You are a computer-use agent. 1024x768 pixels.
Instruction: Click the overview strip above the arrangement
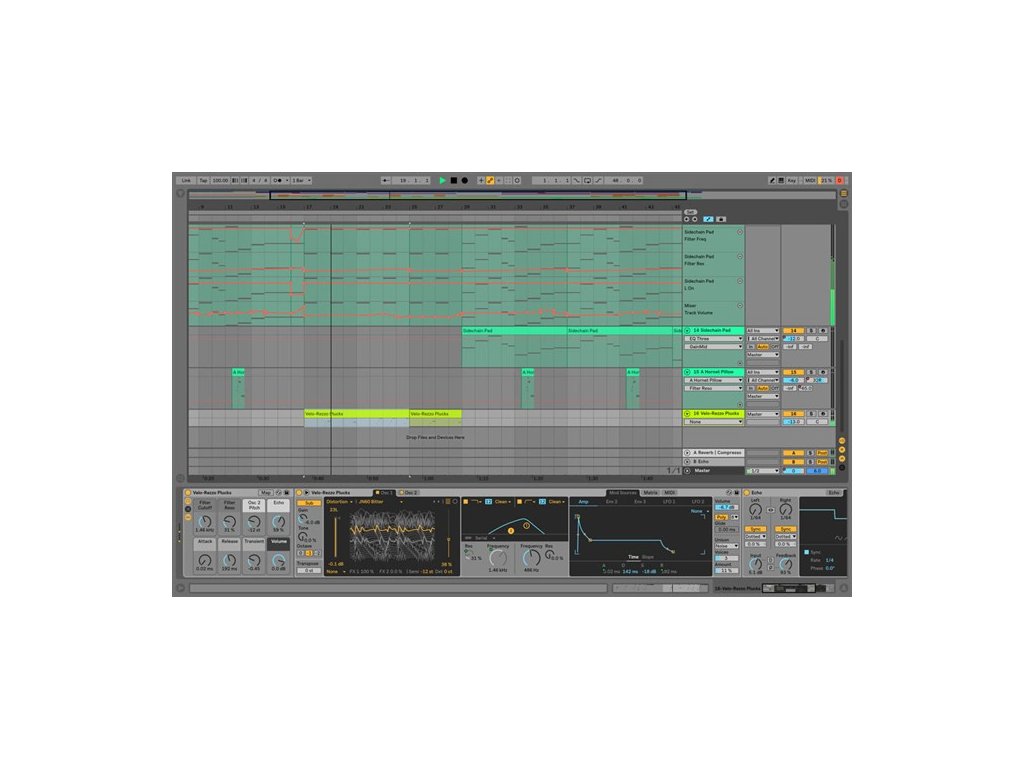[511, 195]
